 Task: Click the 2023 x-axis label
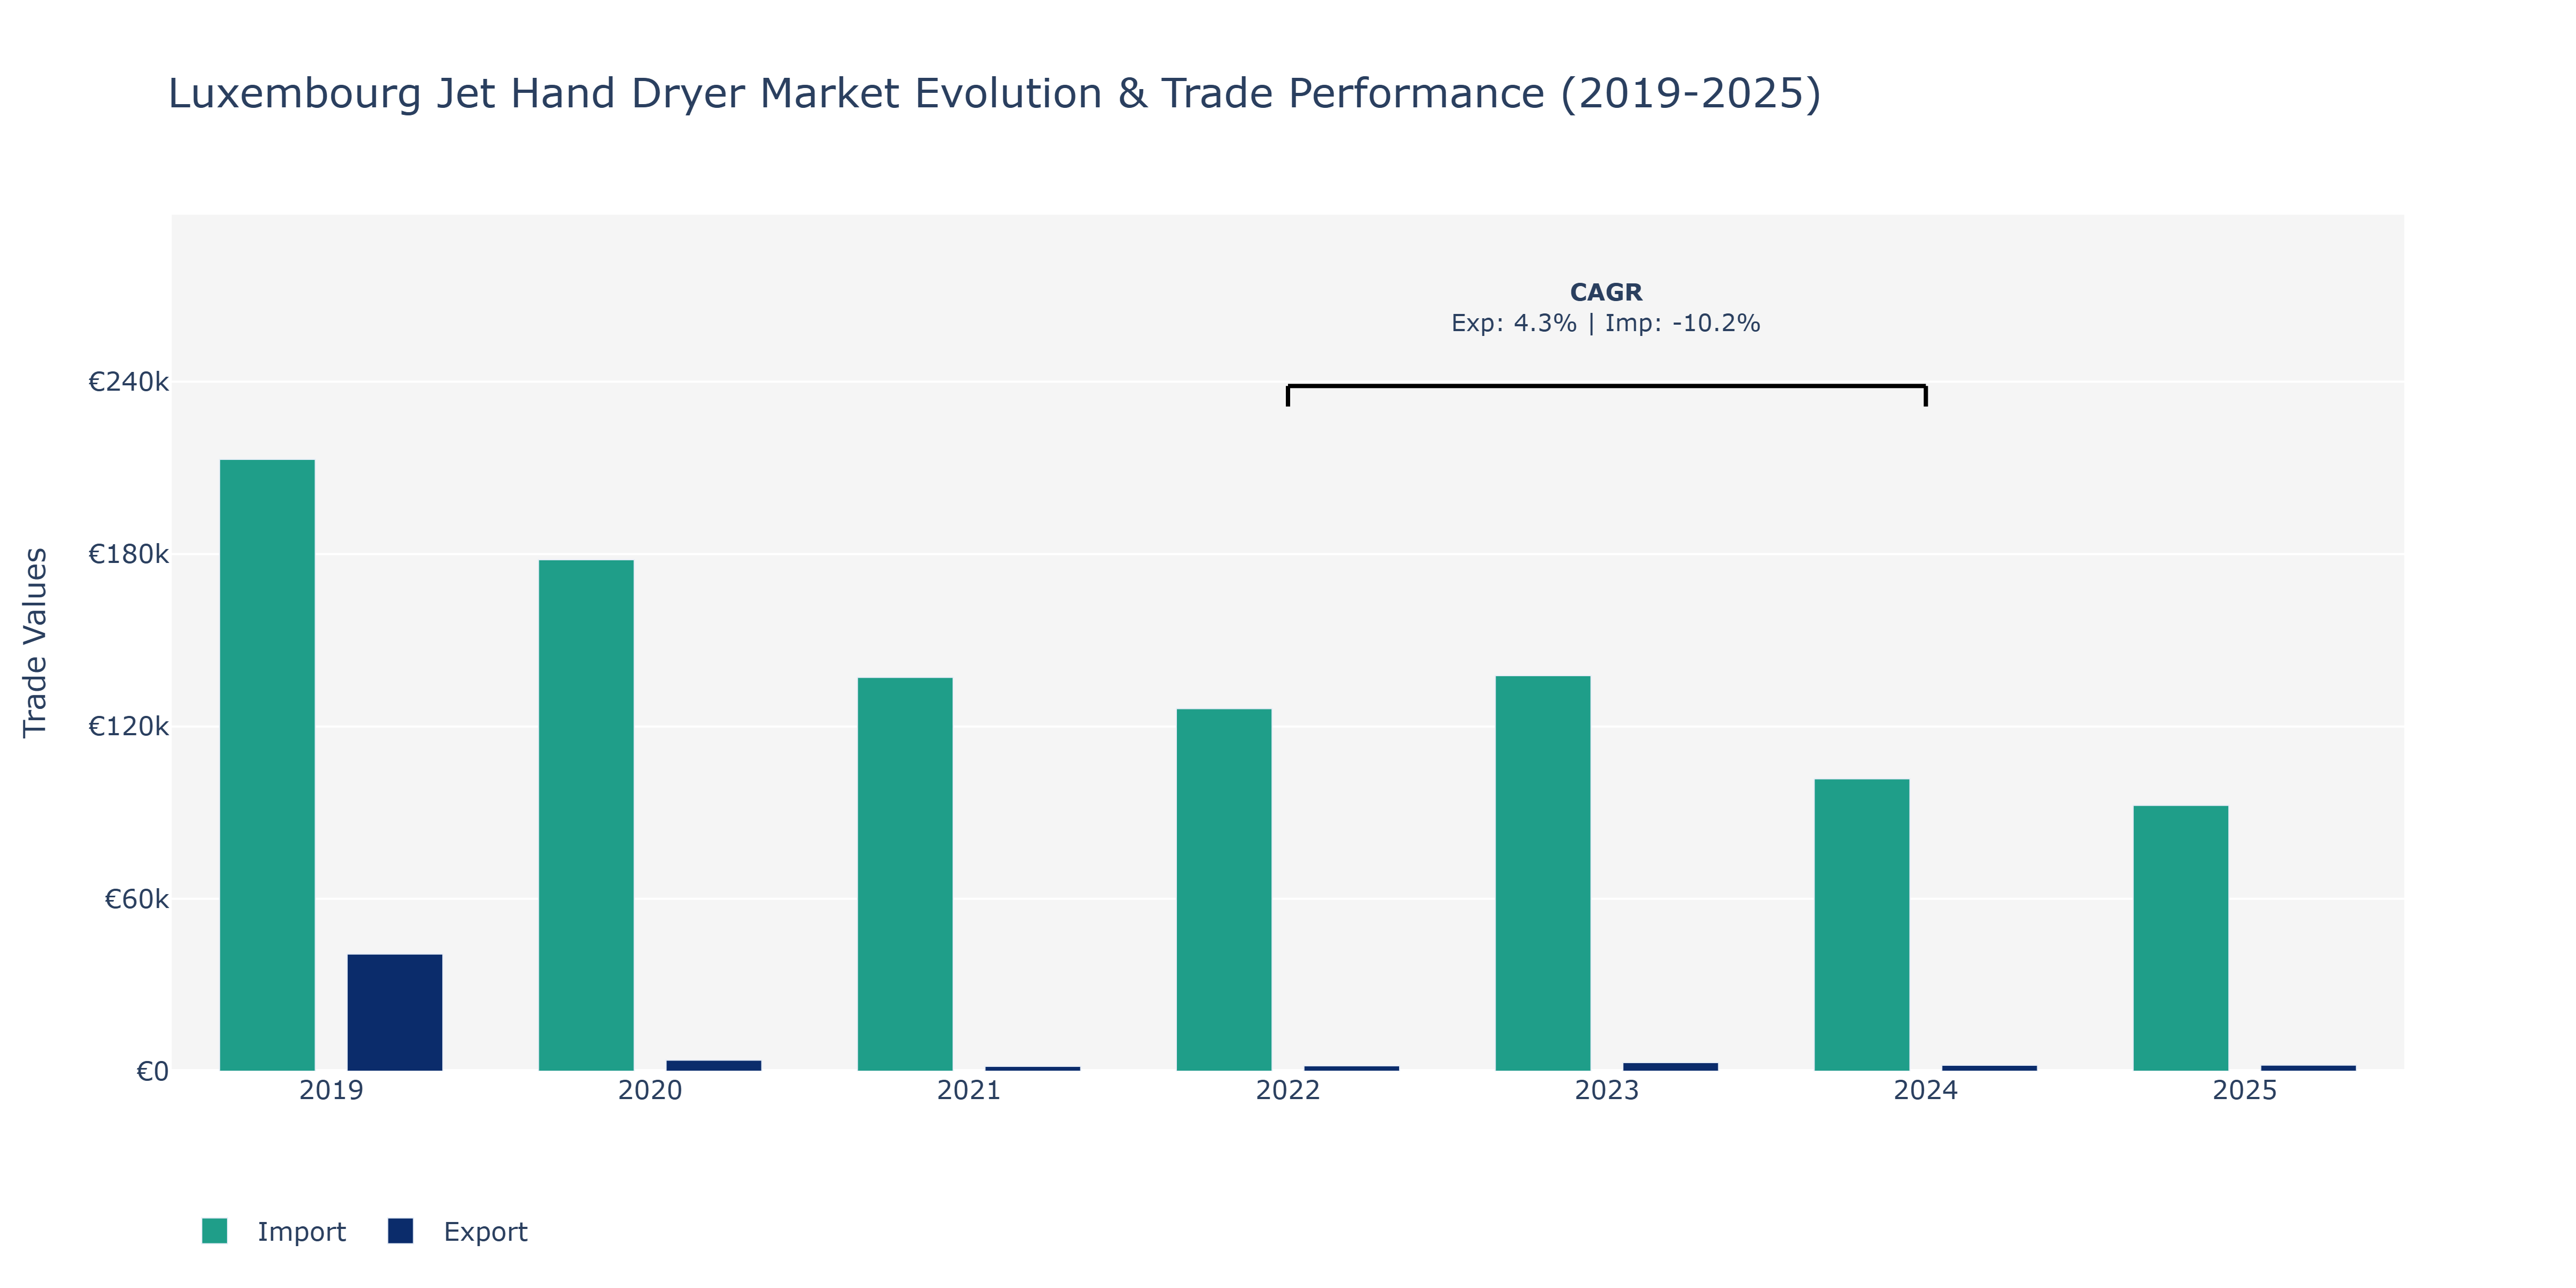[1607, 1090]
